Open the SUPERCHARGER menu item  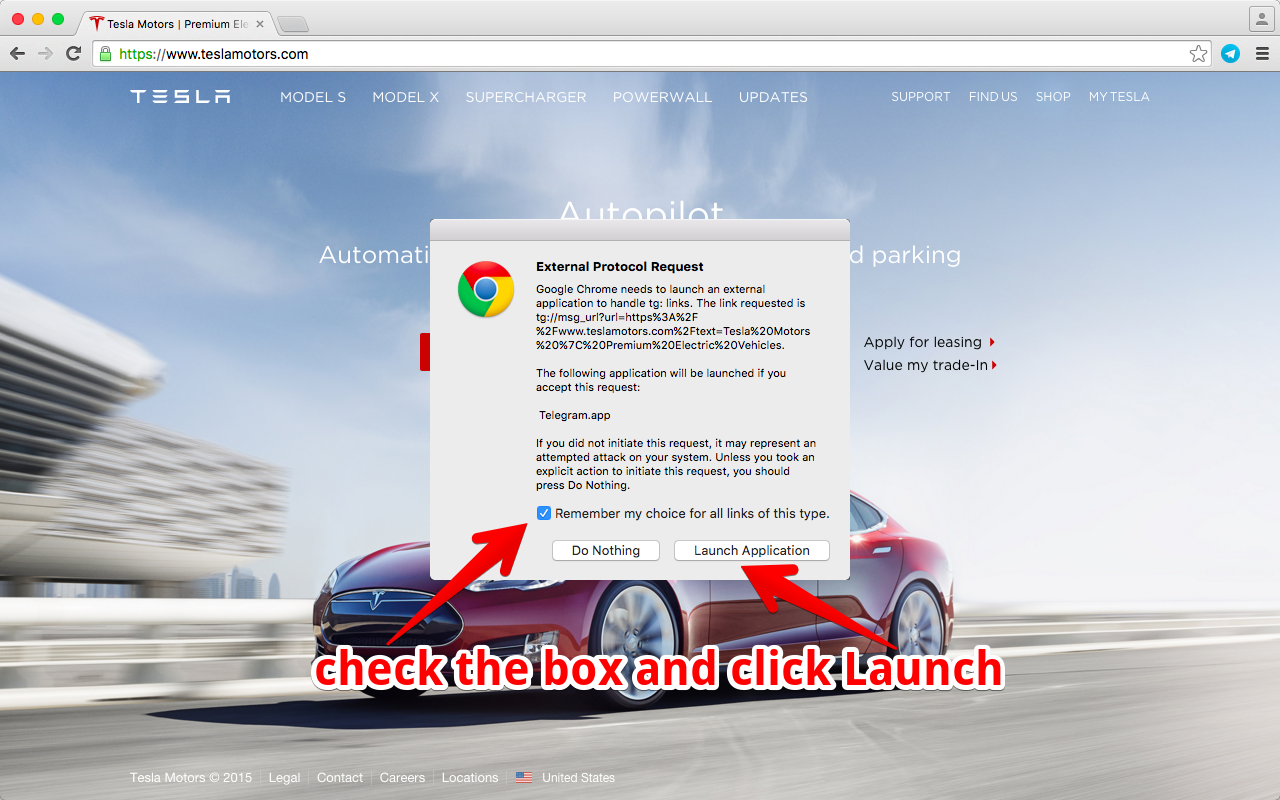pyautogui.click(x=526, y=97)
